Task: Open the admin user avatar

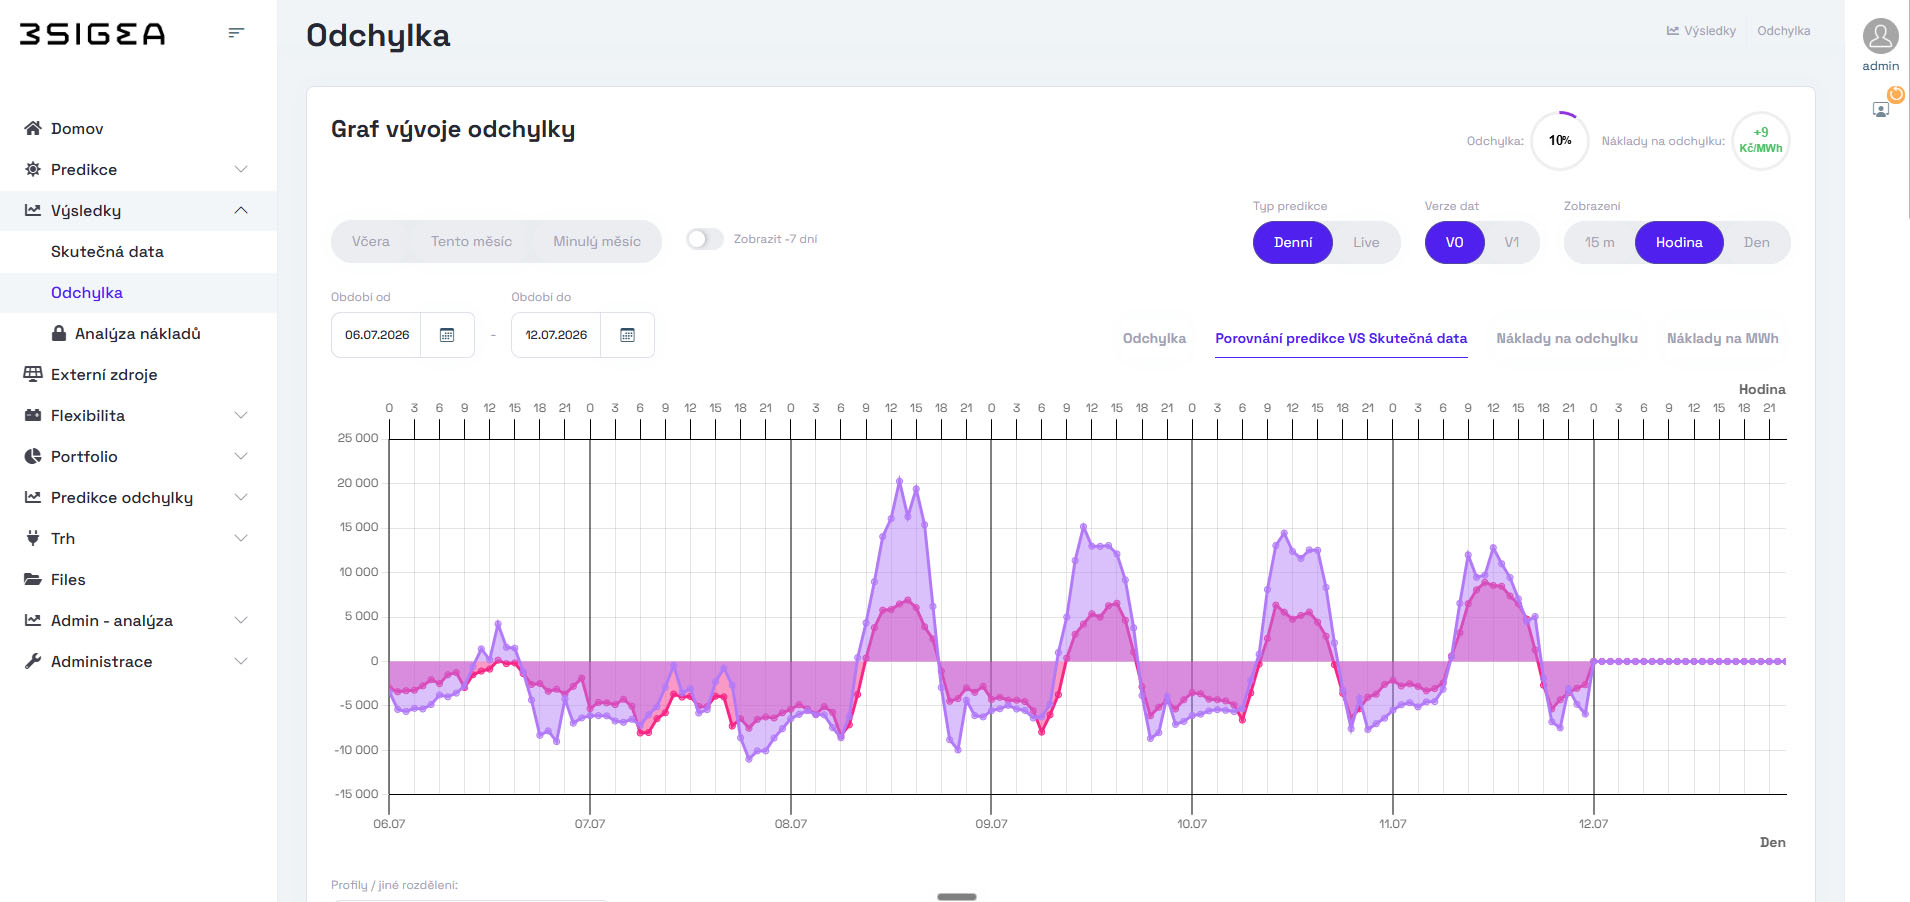Action: click(x=1880, y=37)
